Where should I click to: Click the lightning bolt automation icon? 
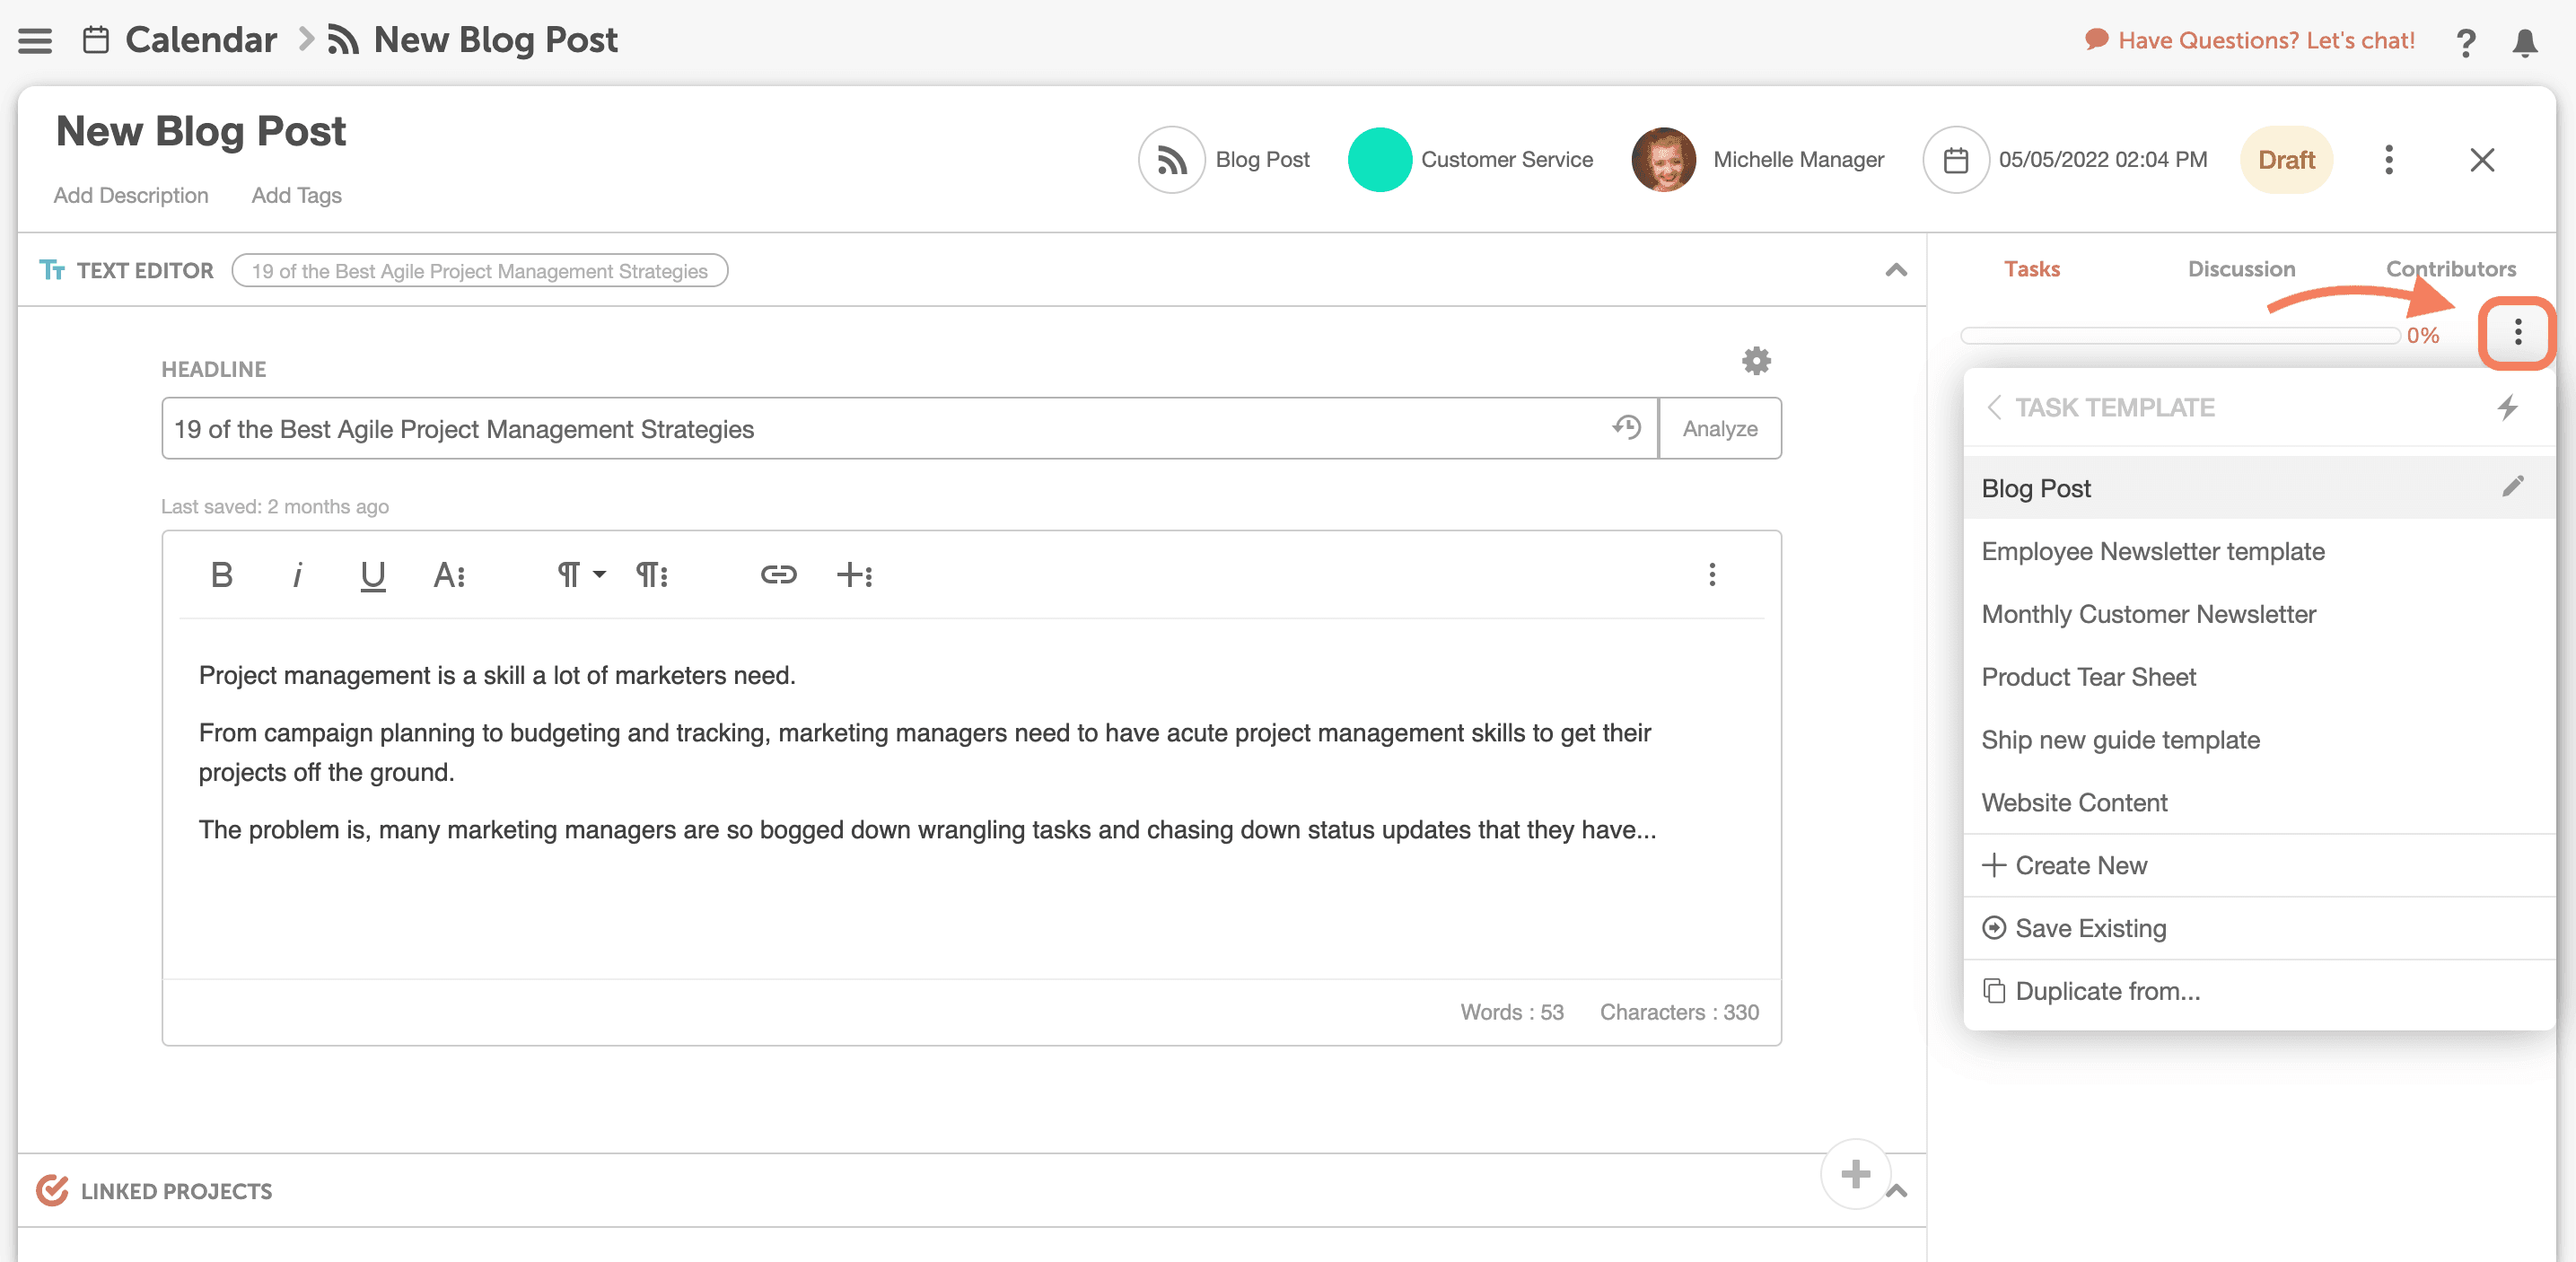pos(2507,407)
